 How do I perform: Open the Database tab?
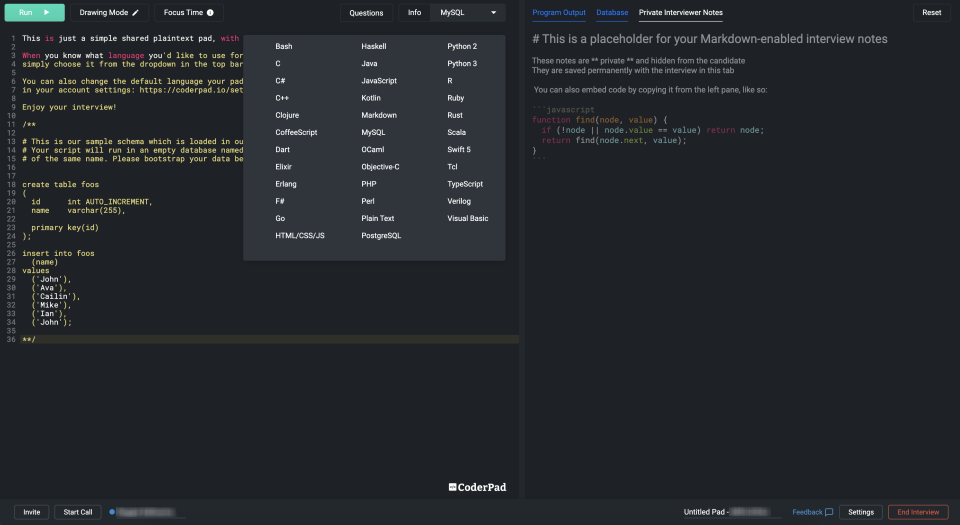coord(612,12)
